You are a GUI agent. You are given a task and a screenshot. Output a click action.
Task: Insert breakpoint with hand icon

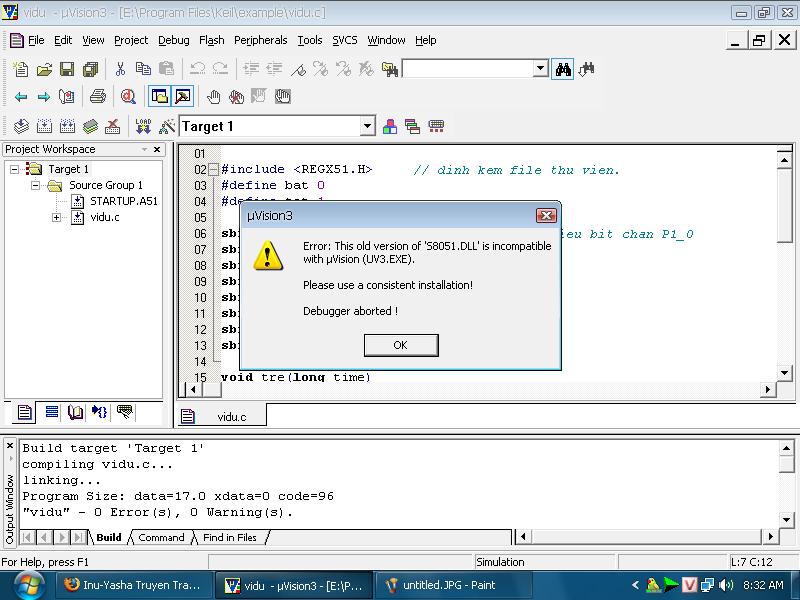point(213,96)
